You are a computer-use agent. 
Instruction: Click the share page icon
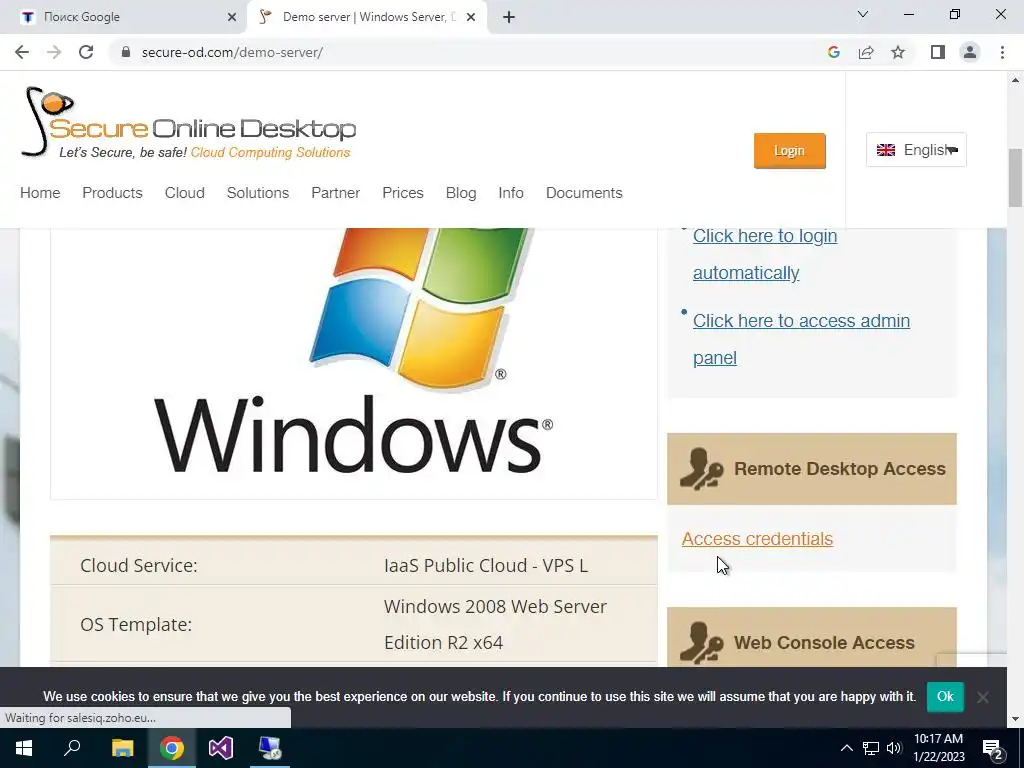(866, 52)
